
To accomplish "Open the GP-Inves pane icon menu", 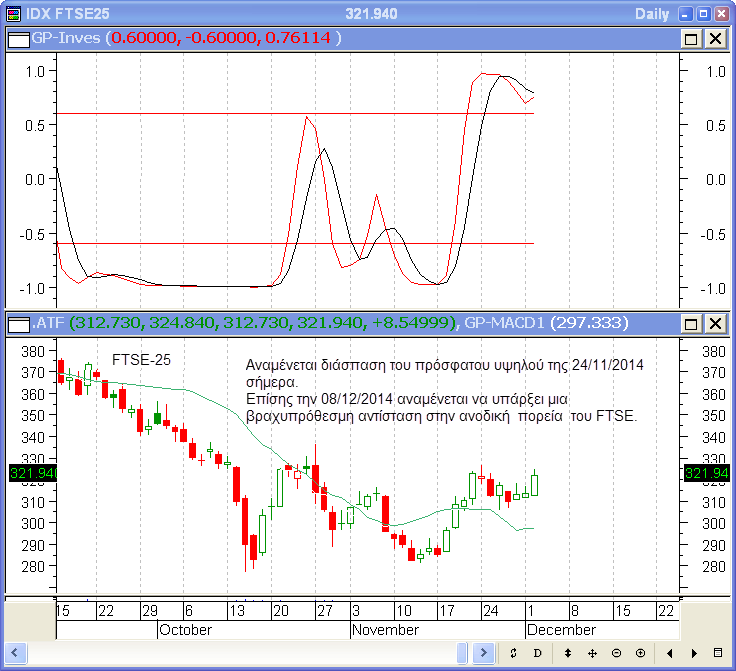I will point(19,38).
